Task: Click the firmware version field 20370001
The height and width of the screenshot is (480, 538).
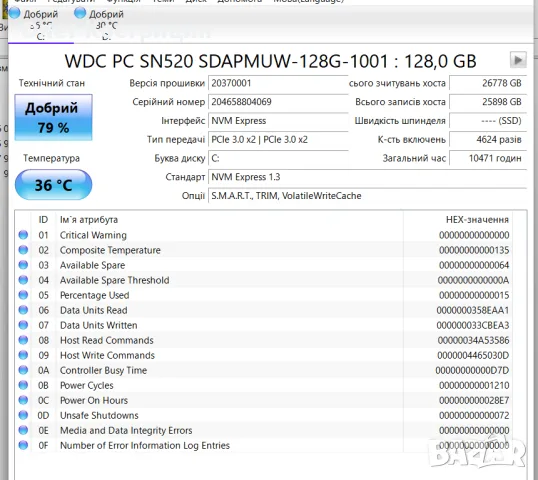Action: [278, 83]
